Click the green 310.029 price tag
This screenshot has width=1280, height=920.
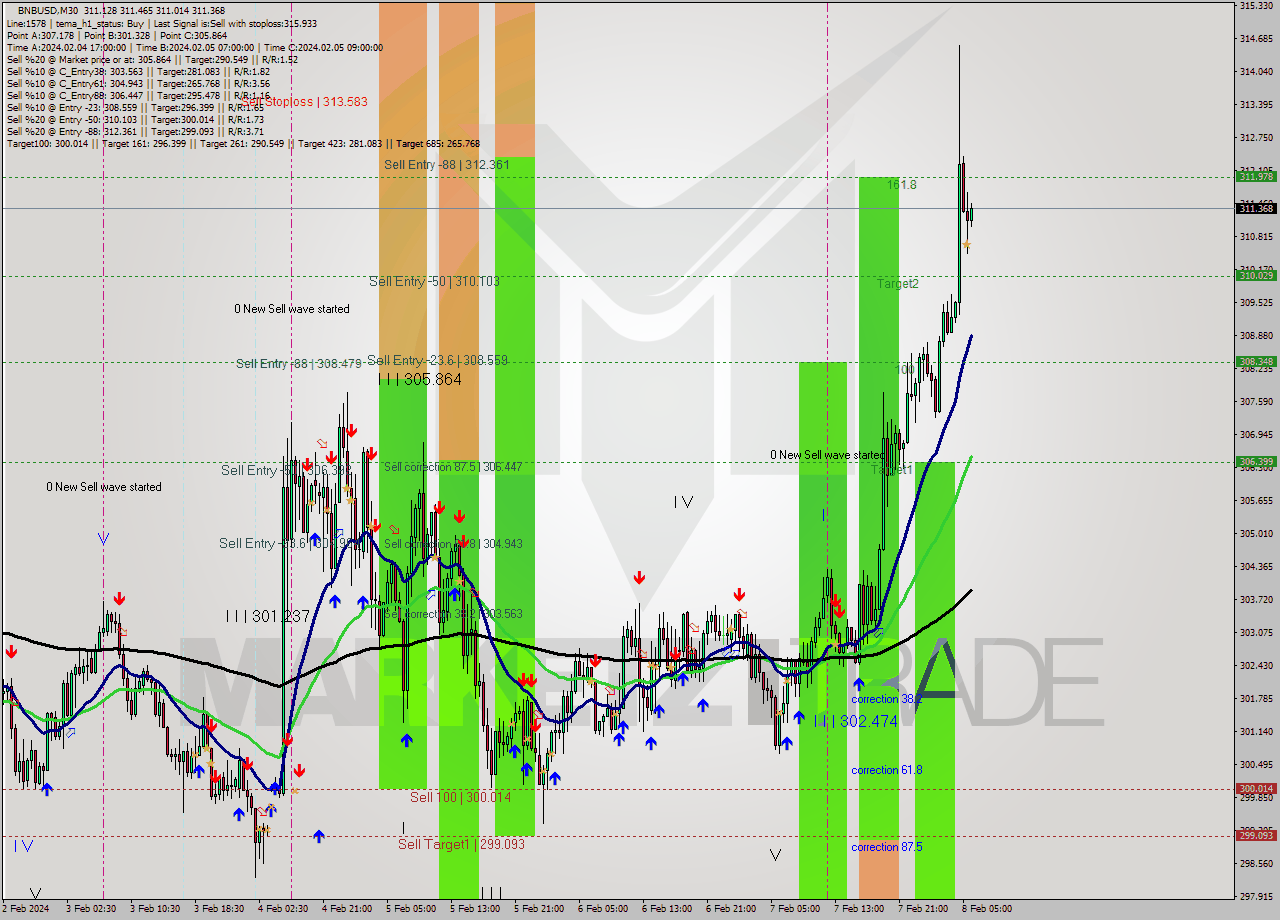coord(1256,275)
